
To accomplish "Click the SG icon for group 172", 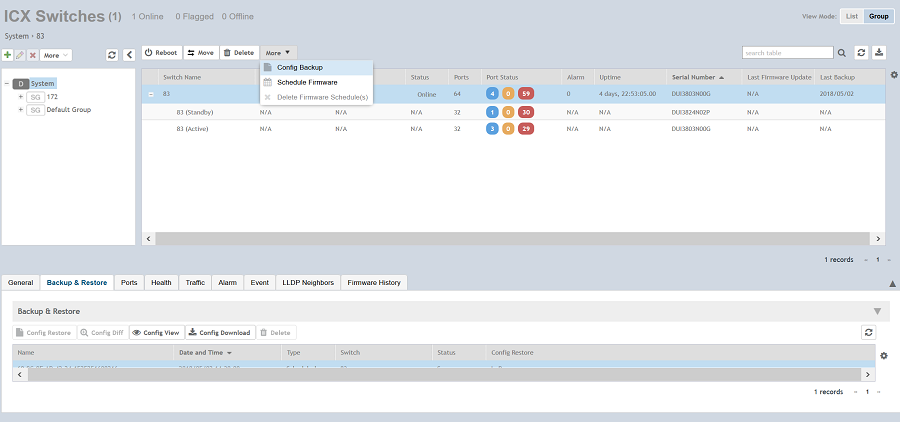I will coord(35,97).
